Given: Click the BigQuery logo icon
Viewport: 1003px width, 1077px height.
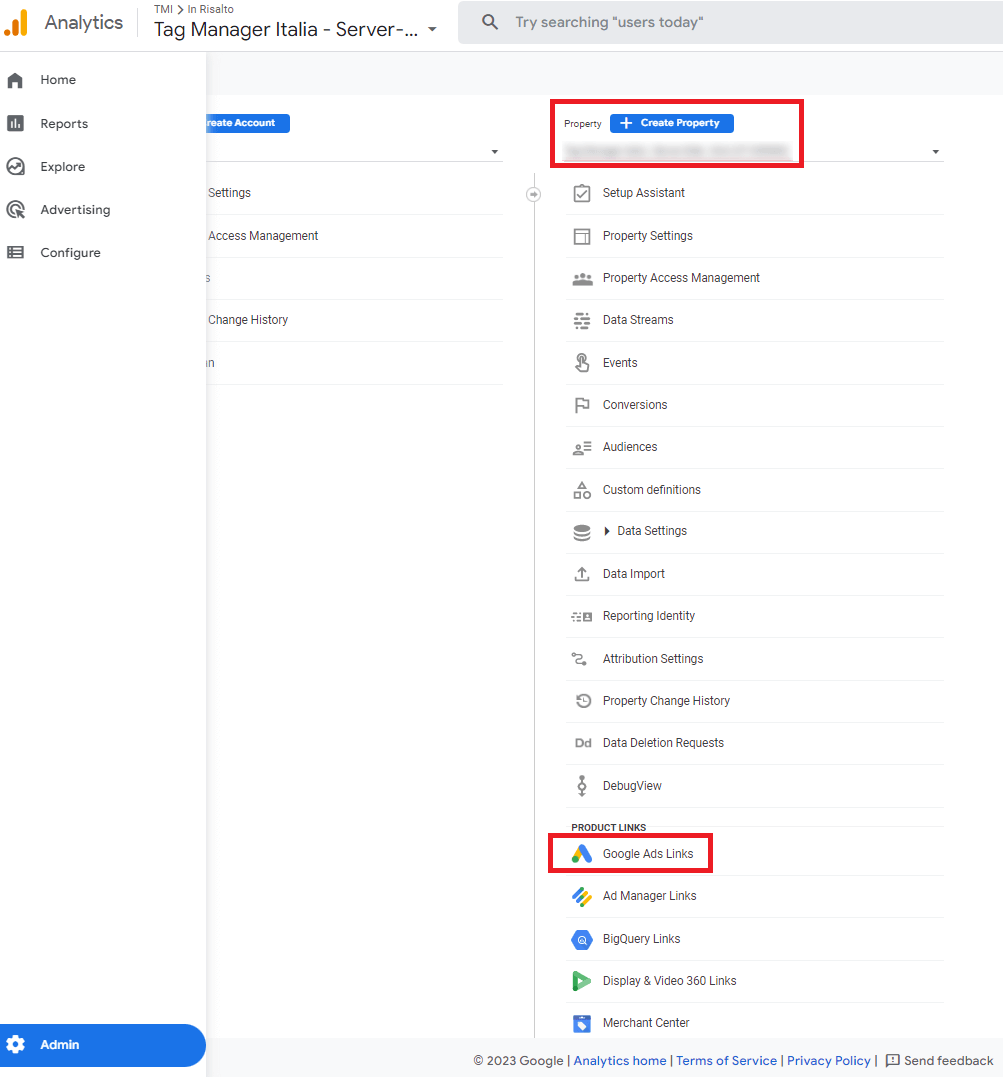Looking at the screenshot, I should [582, 939].
